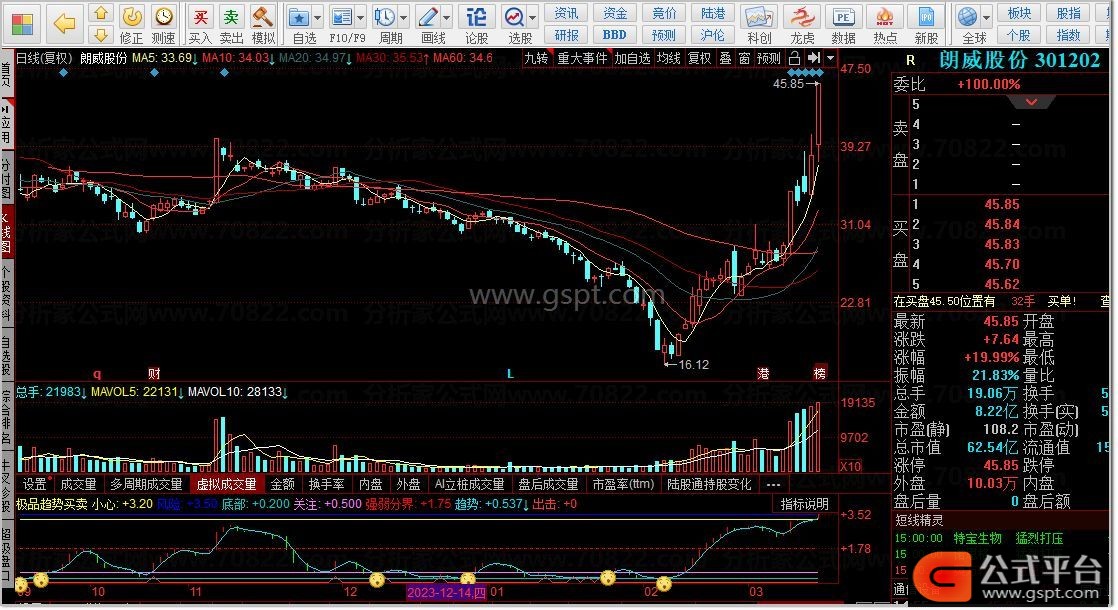Screen dimensions: 1118x610
Task: Expand the 选股 dropdown arrow
Action: [x=533, y=17]
